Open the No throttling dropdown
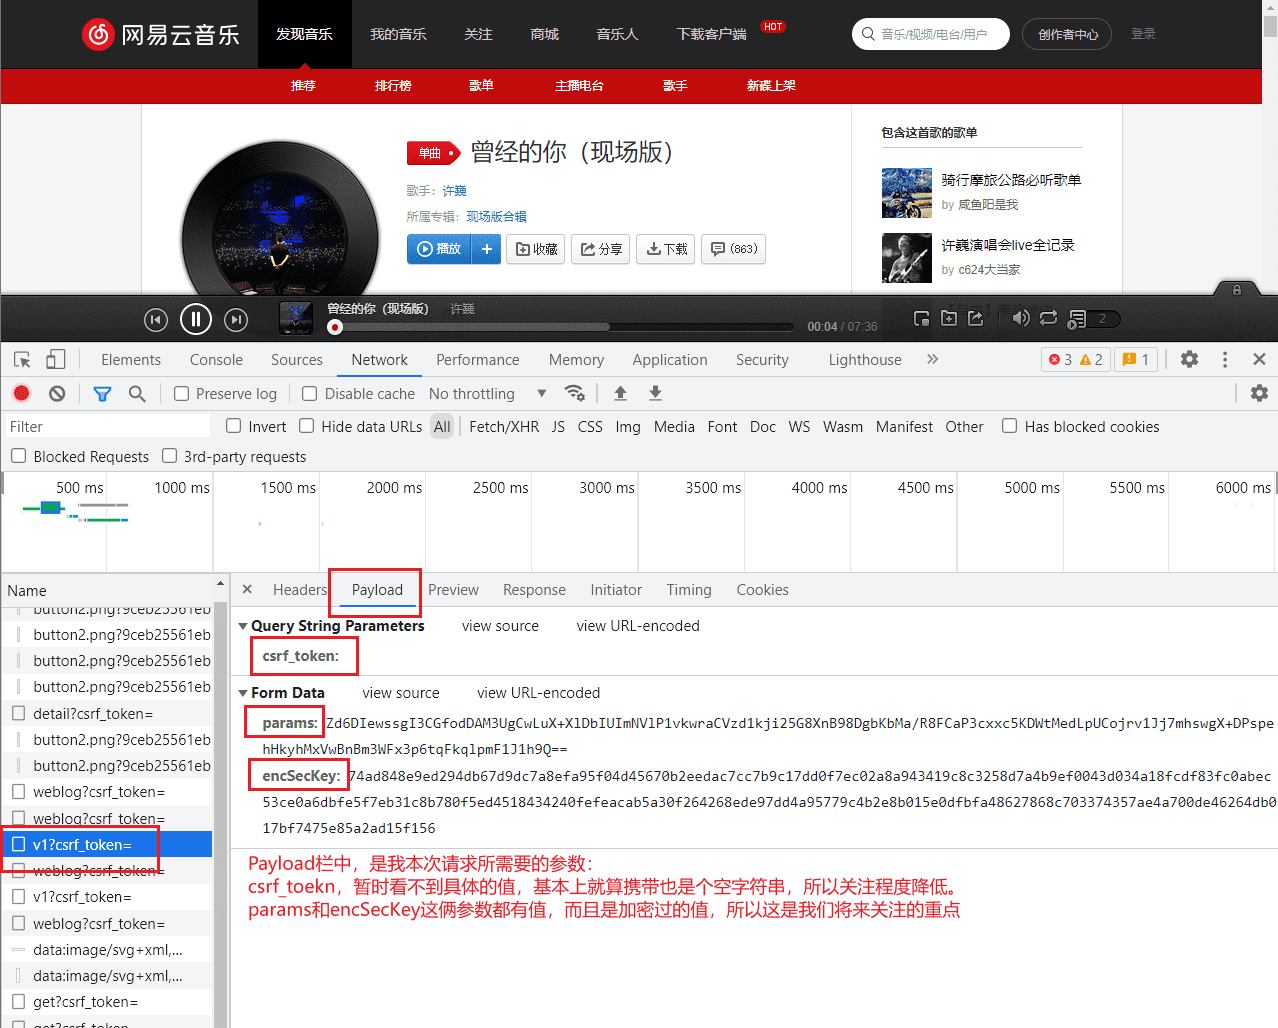This screenshot has width=1278, height=1028. click(x=488, y=394)
